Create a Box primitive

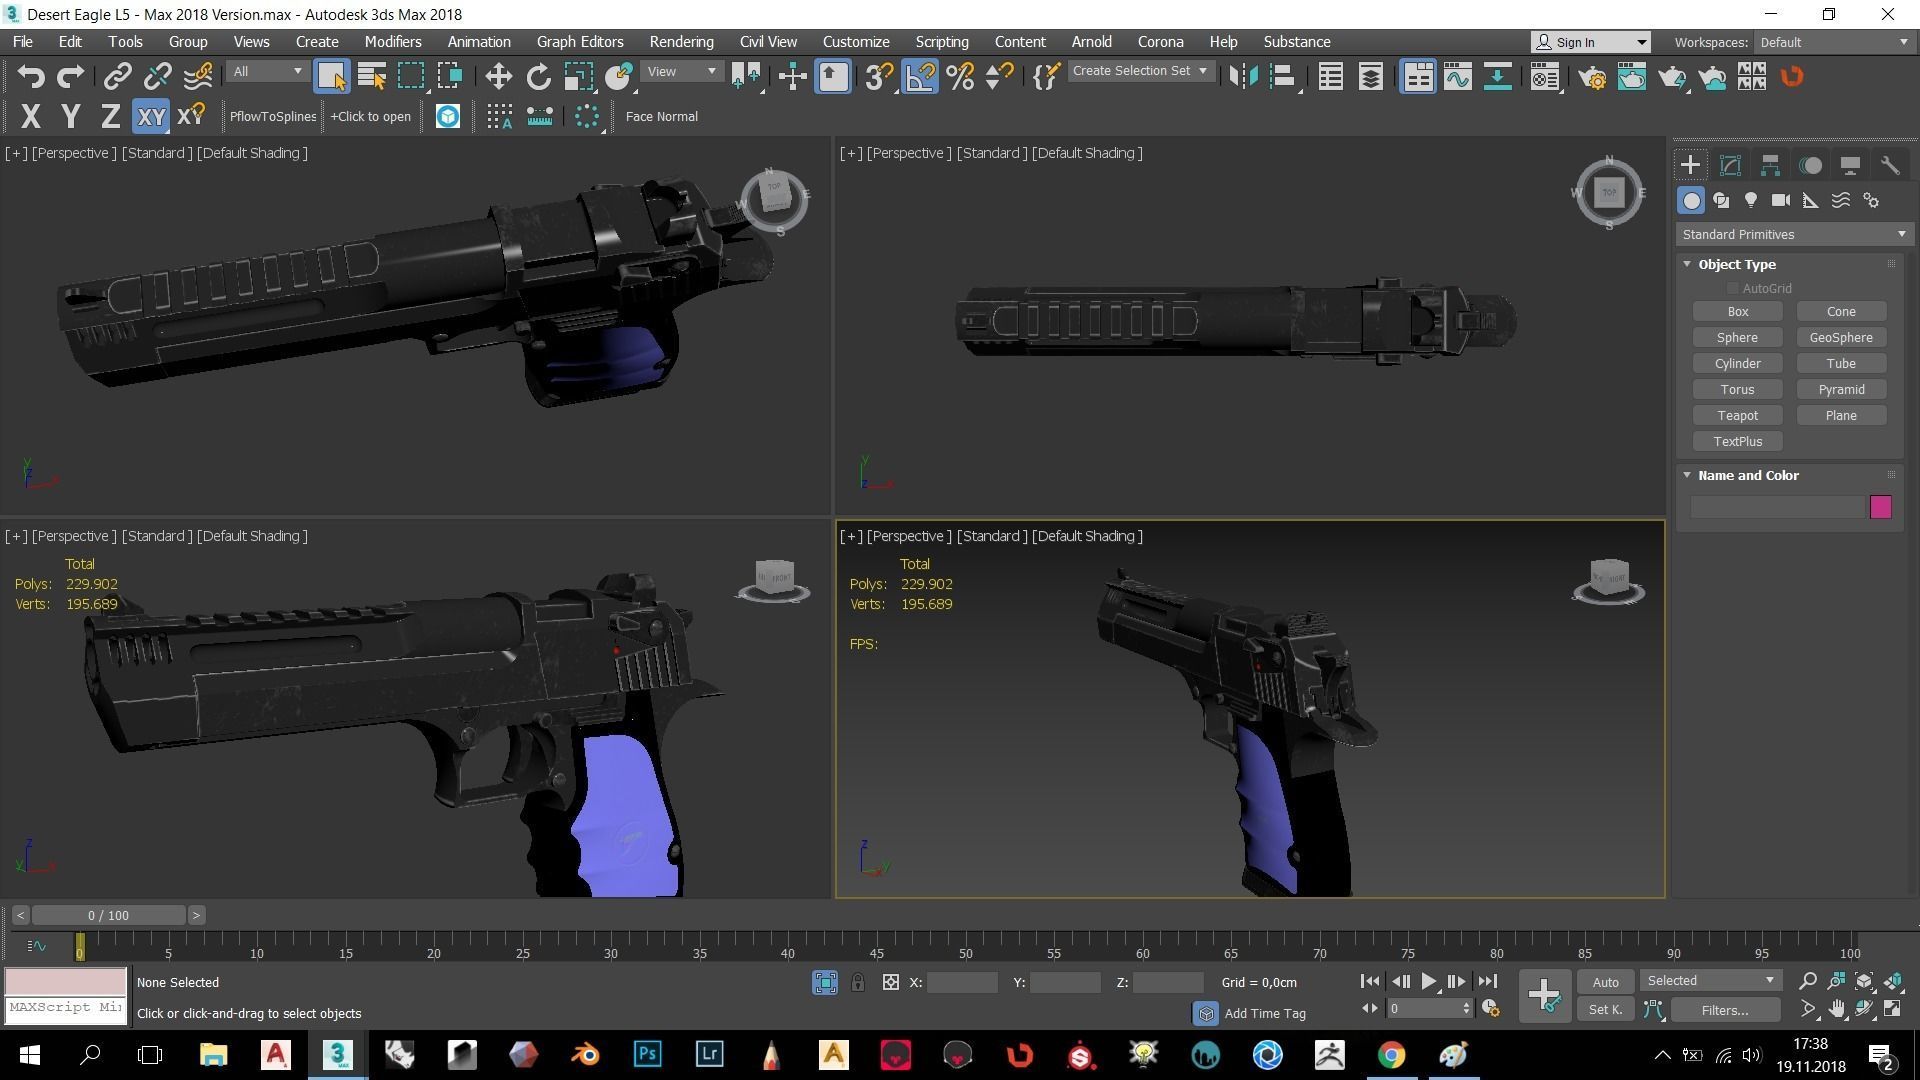pos(1737,312)
